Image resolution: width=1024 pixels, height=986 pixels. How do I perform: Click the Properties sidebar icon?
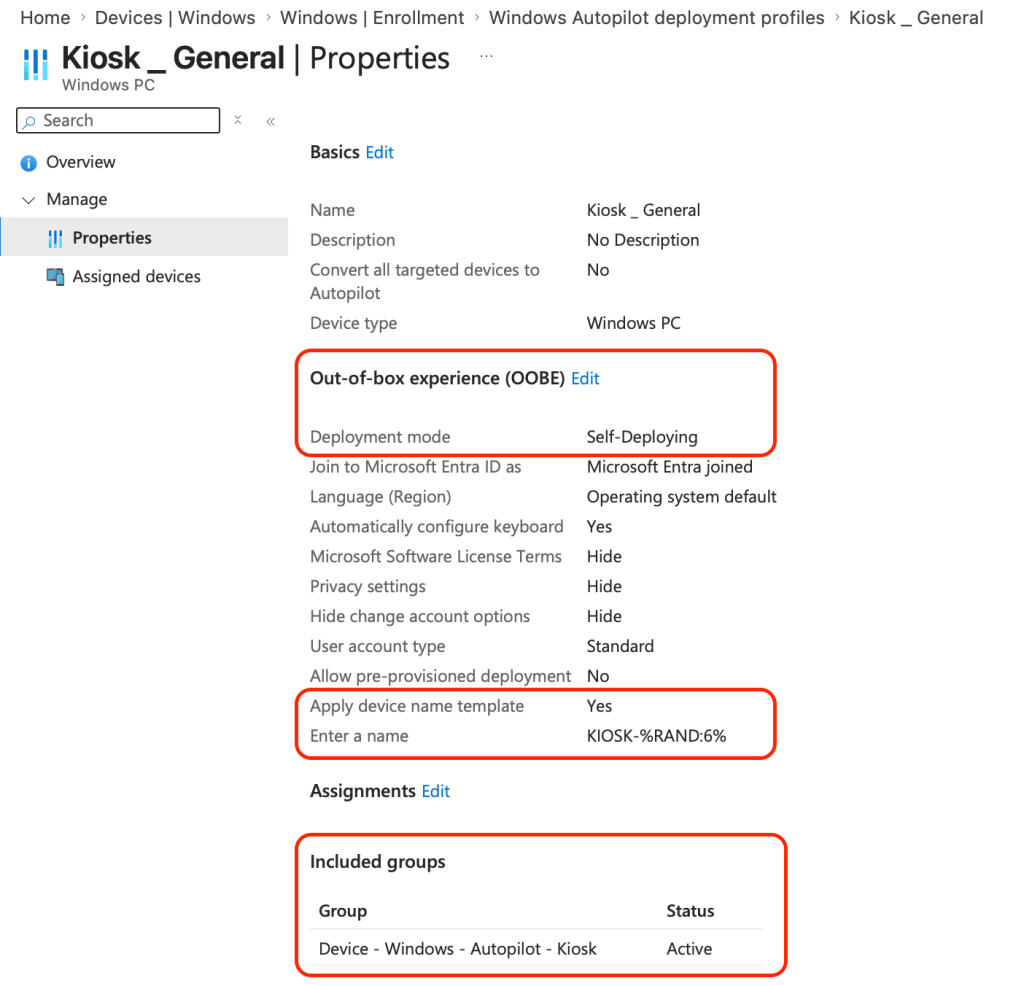pos(55,238)
